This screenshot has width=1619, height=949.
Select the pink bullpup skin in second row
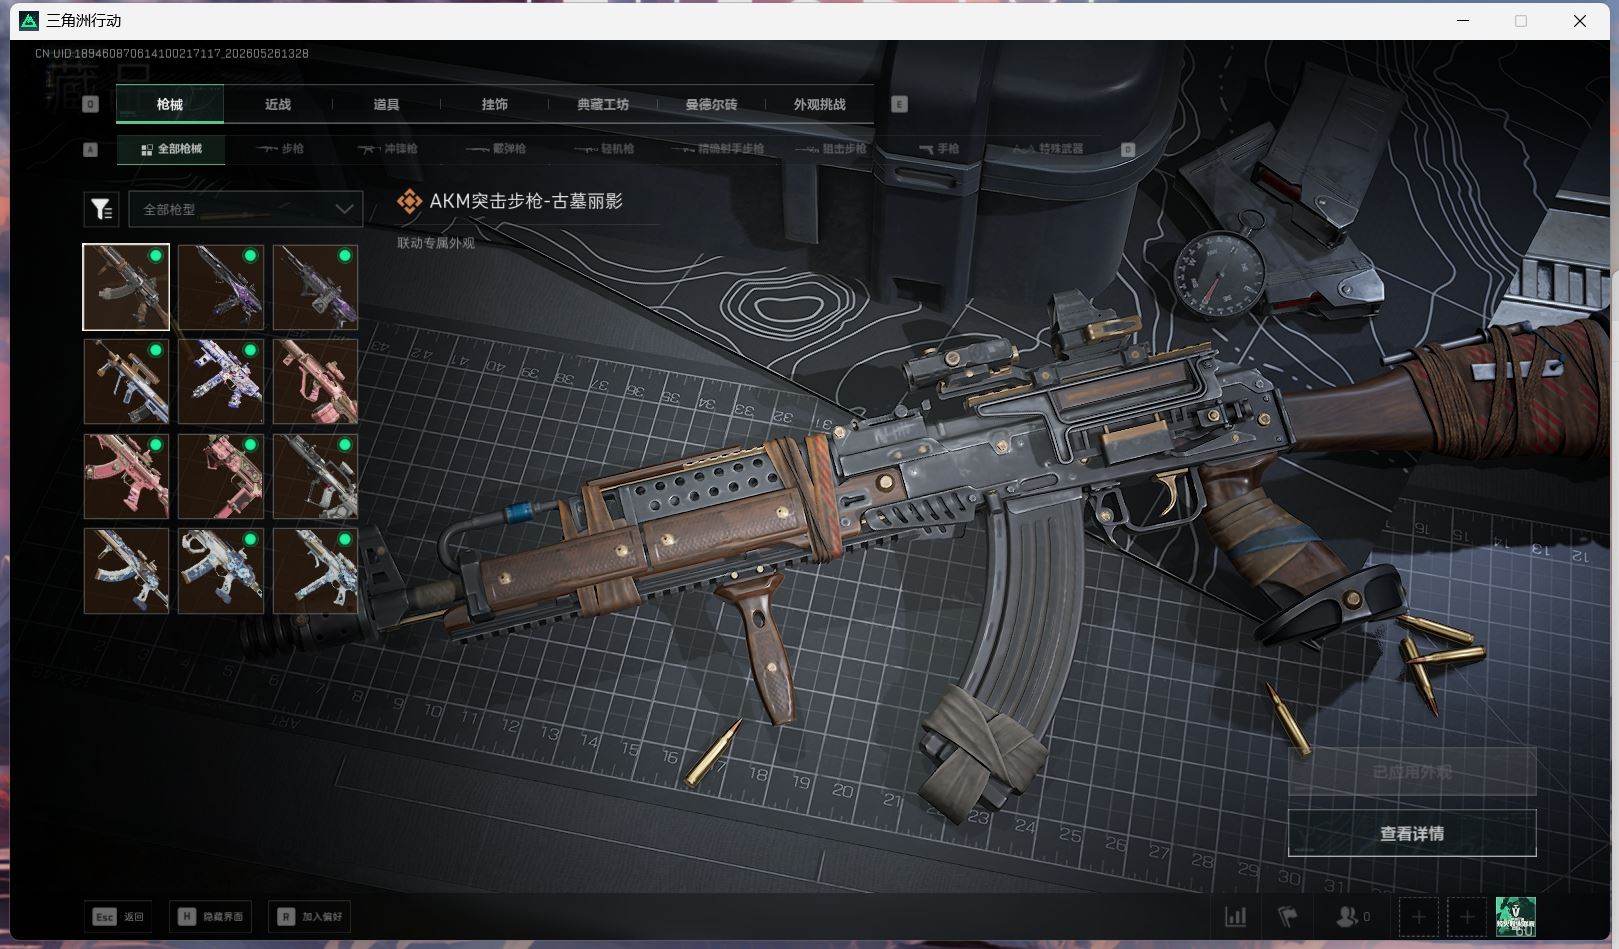[315, 381]
